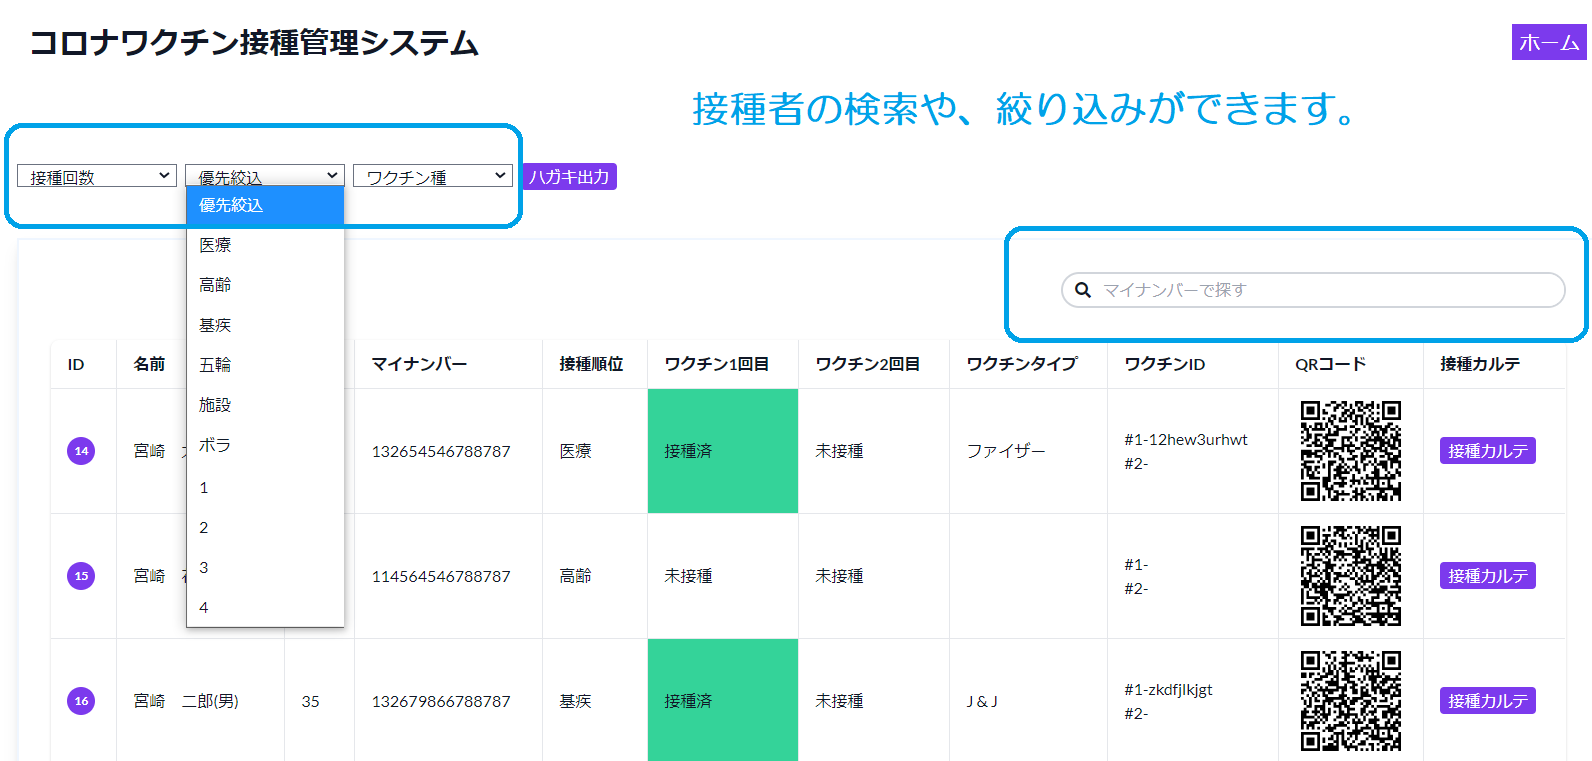Click the ハガキ出力 button
1592x761 pixels.
coord(570,177)
